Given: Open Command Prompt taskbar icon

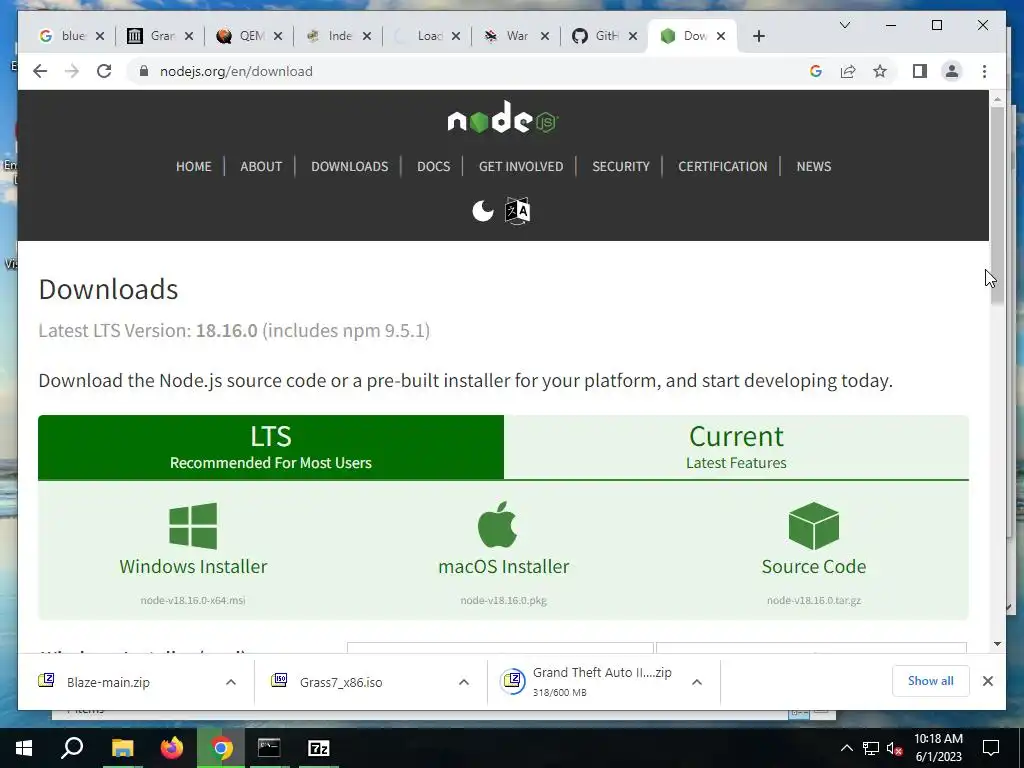Looking at the screenshot, I should pyautogui.click(x=269, y=748).
